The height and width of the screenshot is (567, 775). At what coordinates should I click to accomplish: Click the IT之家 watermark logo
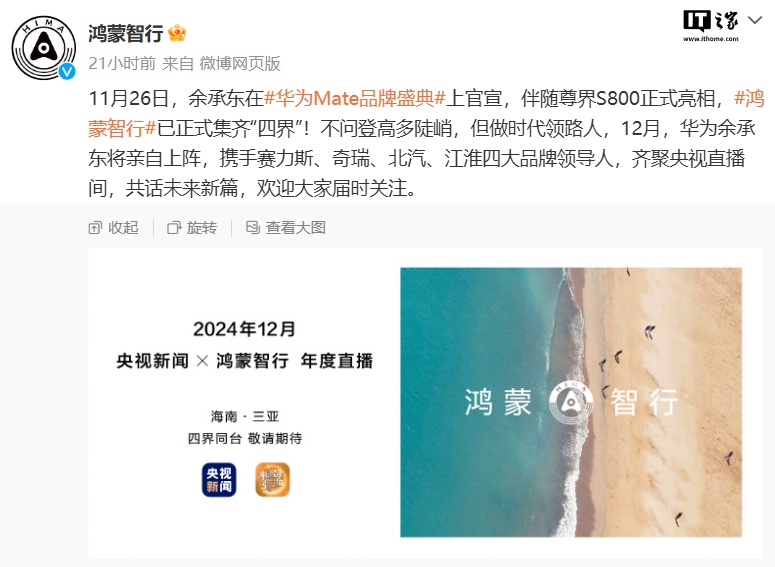pos(711,26)
